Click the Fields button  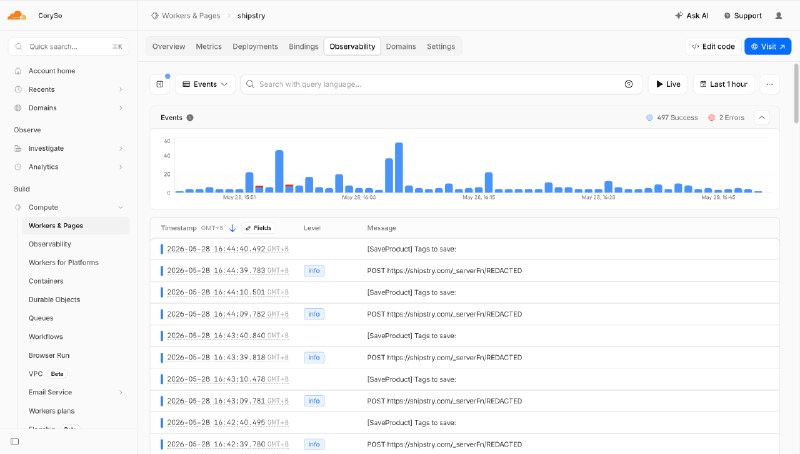(258, 228)
